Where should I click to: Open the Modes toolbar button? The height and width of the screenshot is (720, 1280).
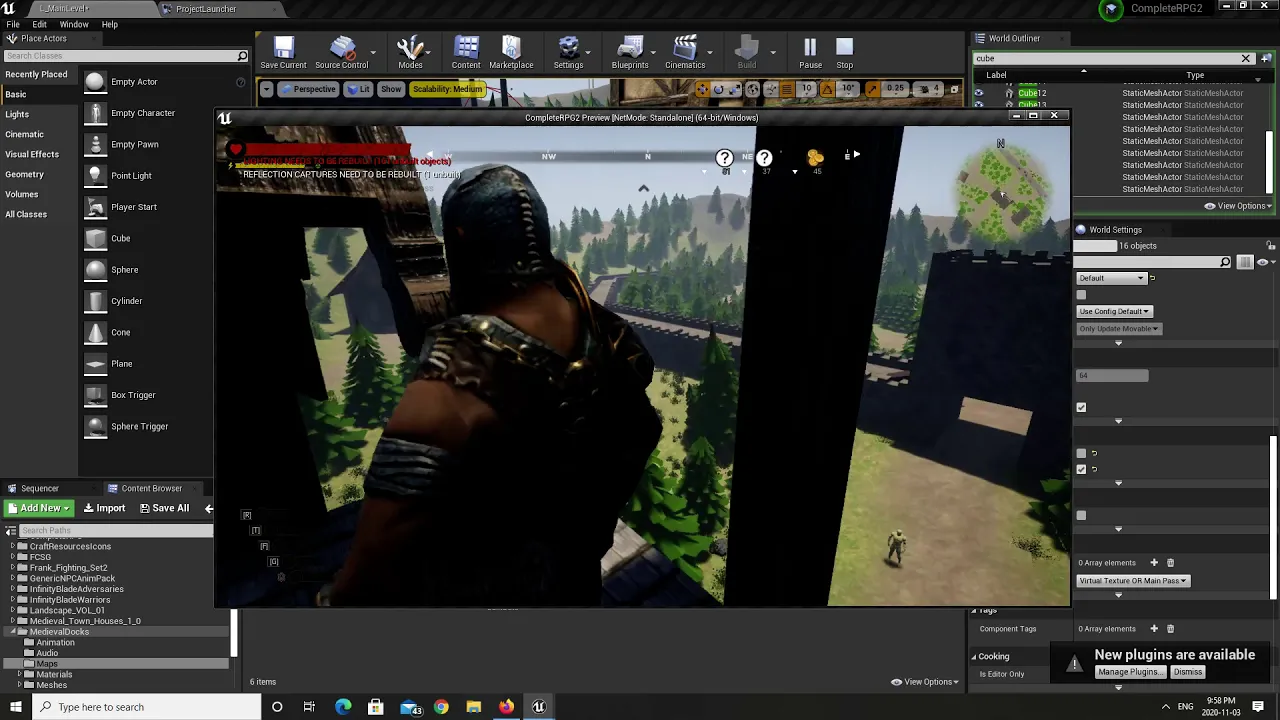[x=410, y=52]
